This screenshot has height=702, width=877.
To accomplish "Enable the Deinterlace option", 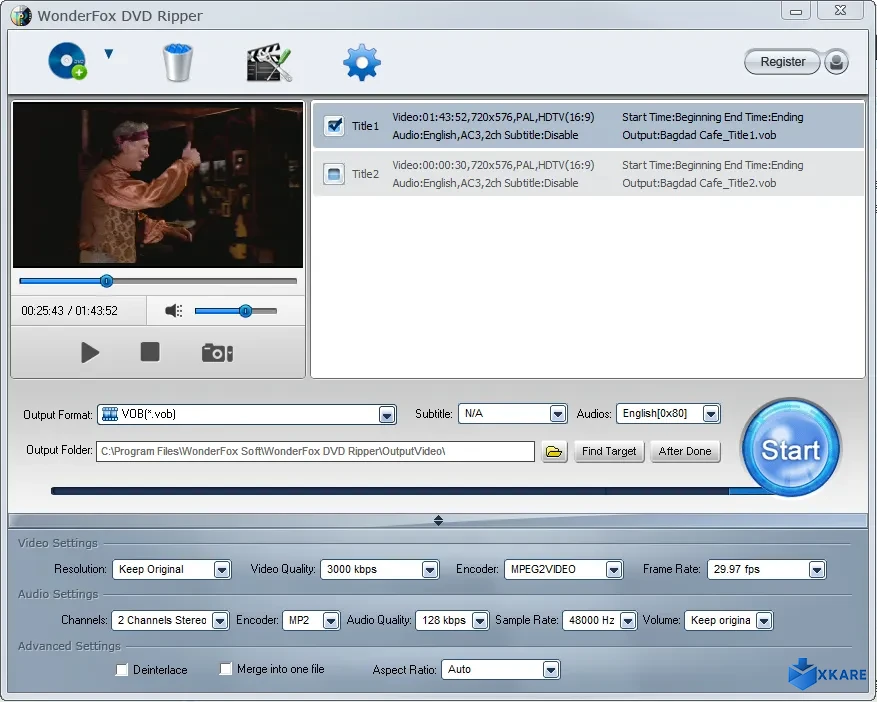I will tap(124, 670).
